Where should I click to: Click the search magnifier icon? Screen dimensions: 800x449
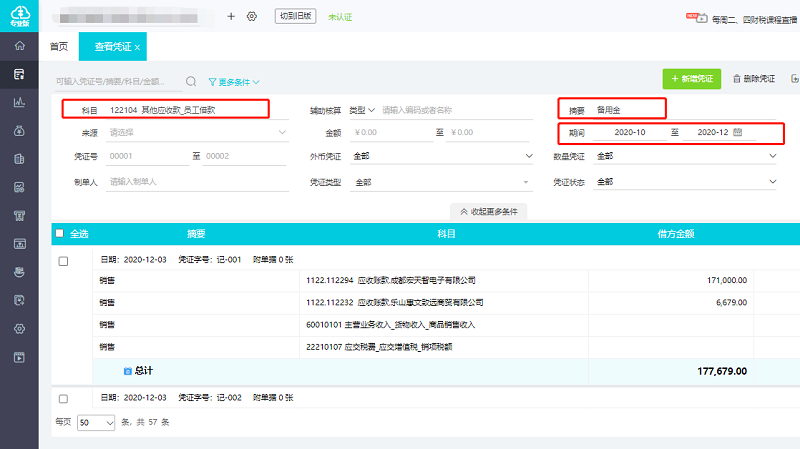[x=191, y=82]
